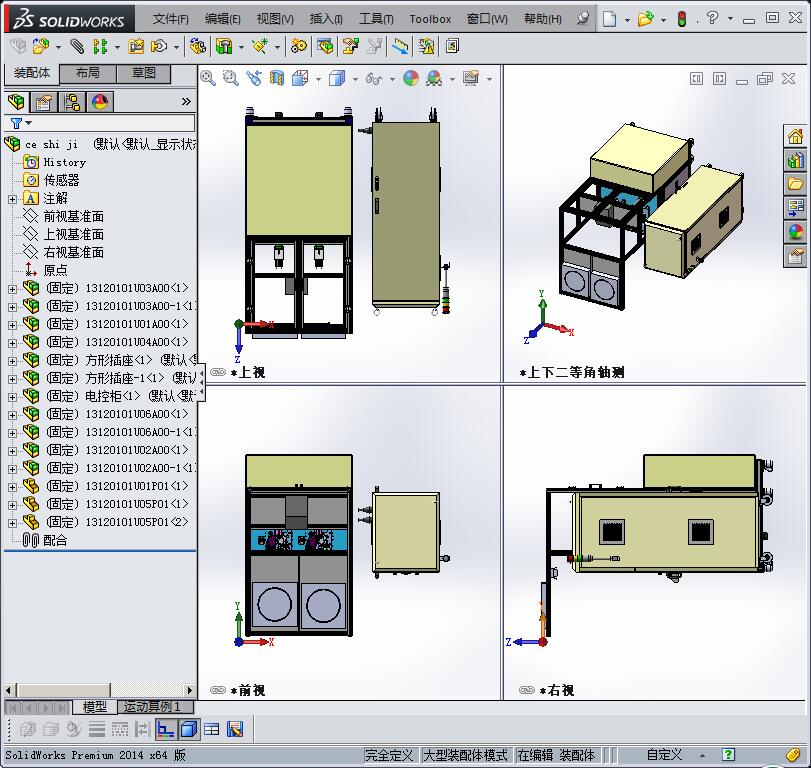Click the Rebuild traffic light icon
The height and width of the screenshot is (768, 811).
coord(682,19)
